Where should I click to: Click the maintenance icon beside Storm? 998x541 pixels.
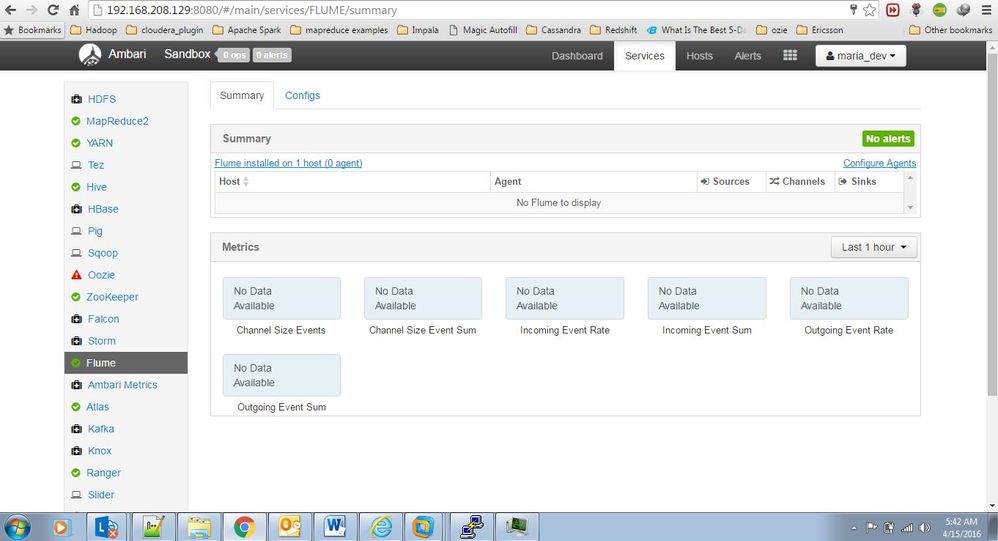pyautogui.click(x=76, y=341)
